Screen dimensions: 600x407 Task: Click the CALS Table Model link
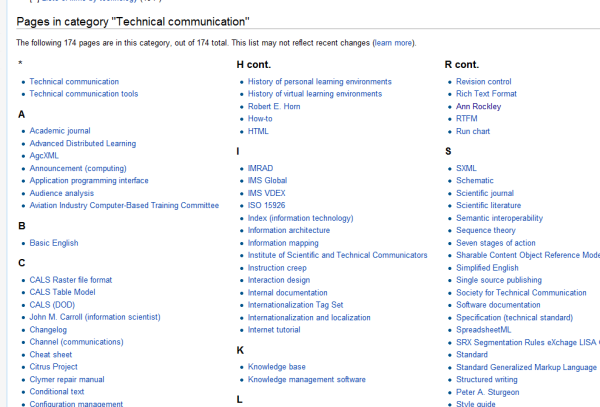click(x=62, y=292)
